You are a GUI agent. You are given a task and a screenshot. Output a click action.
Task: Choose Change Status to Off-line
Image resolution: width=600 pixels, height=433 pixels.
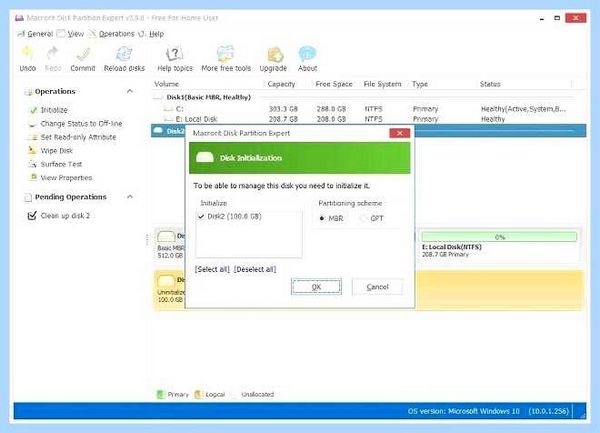click(81, 124)
